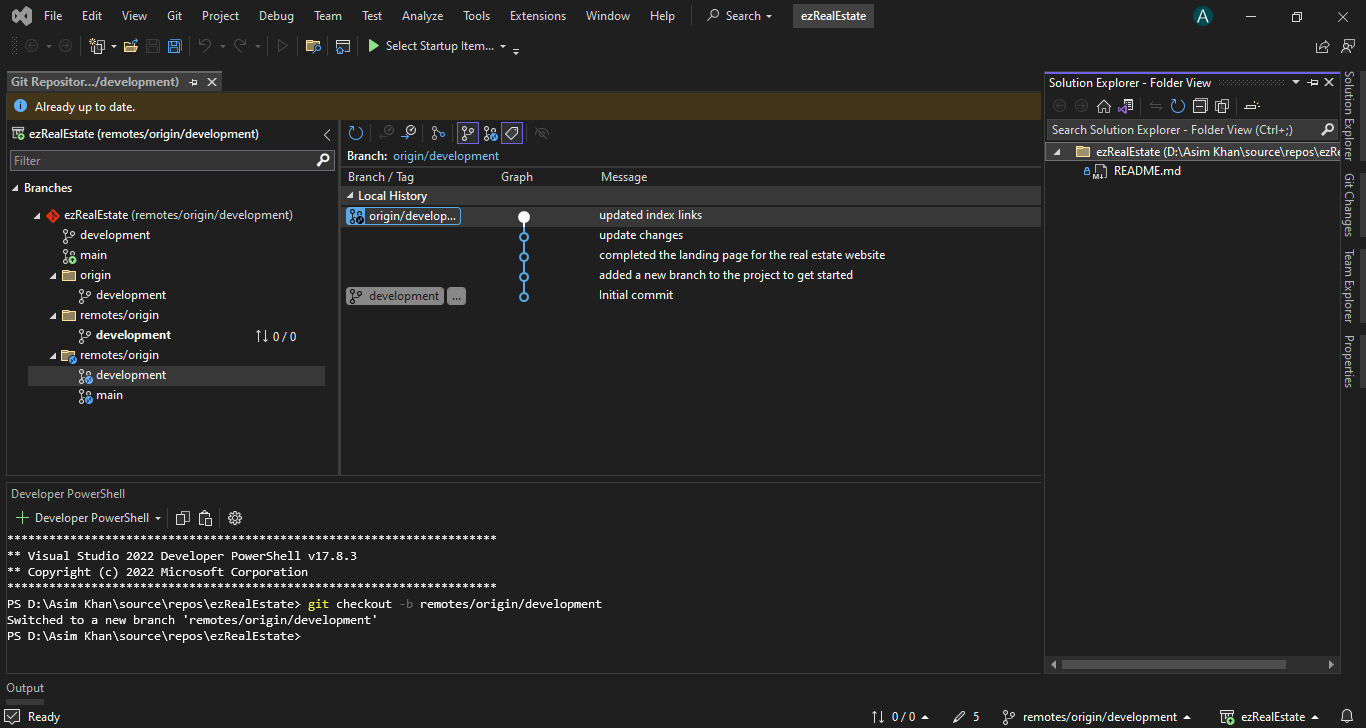Image resolution: width=1366 pixels, height=728 pixels.
Task: Open the origin/development branch link
Action: pyautogui.click(x=446, y=155)
